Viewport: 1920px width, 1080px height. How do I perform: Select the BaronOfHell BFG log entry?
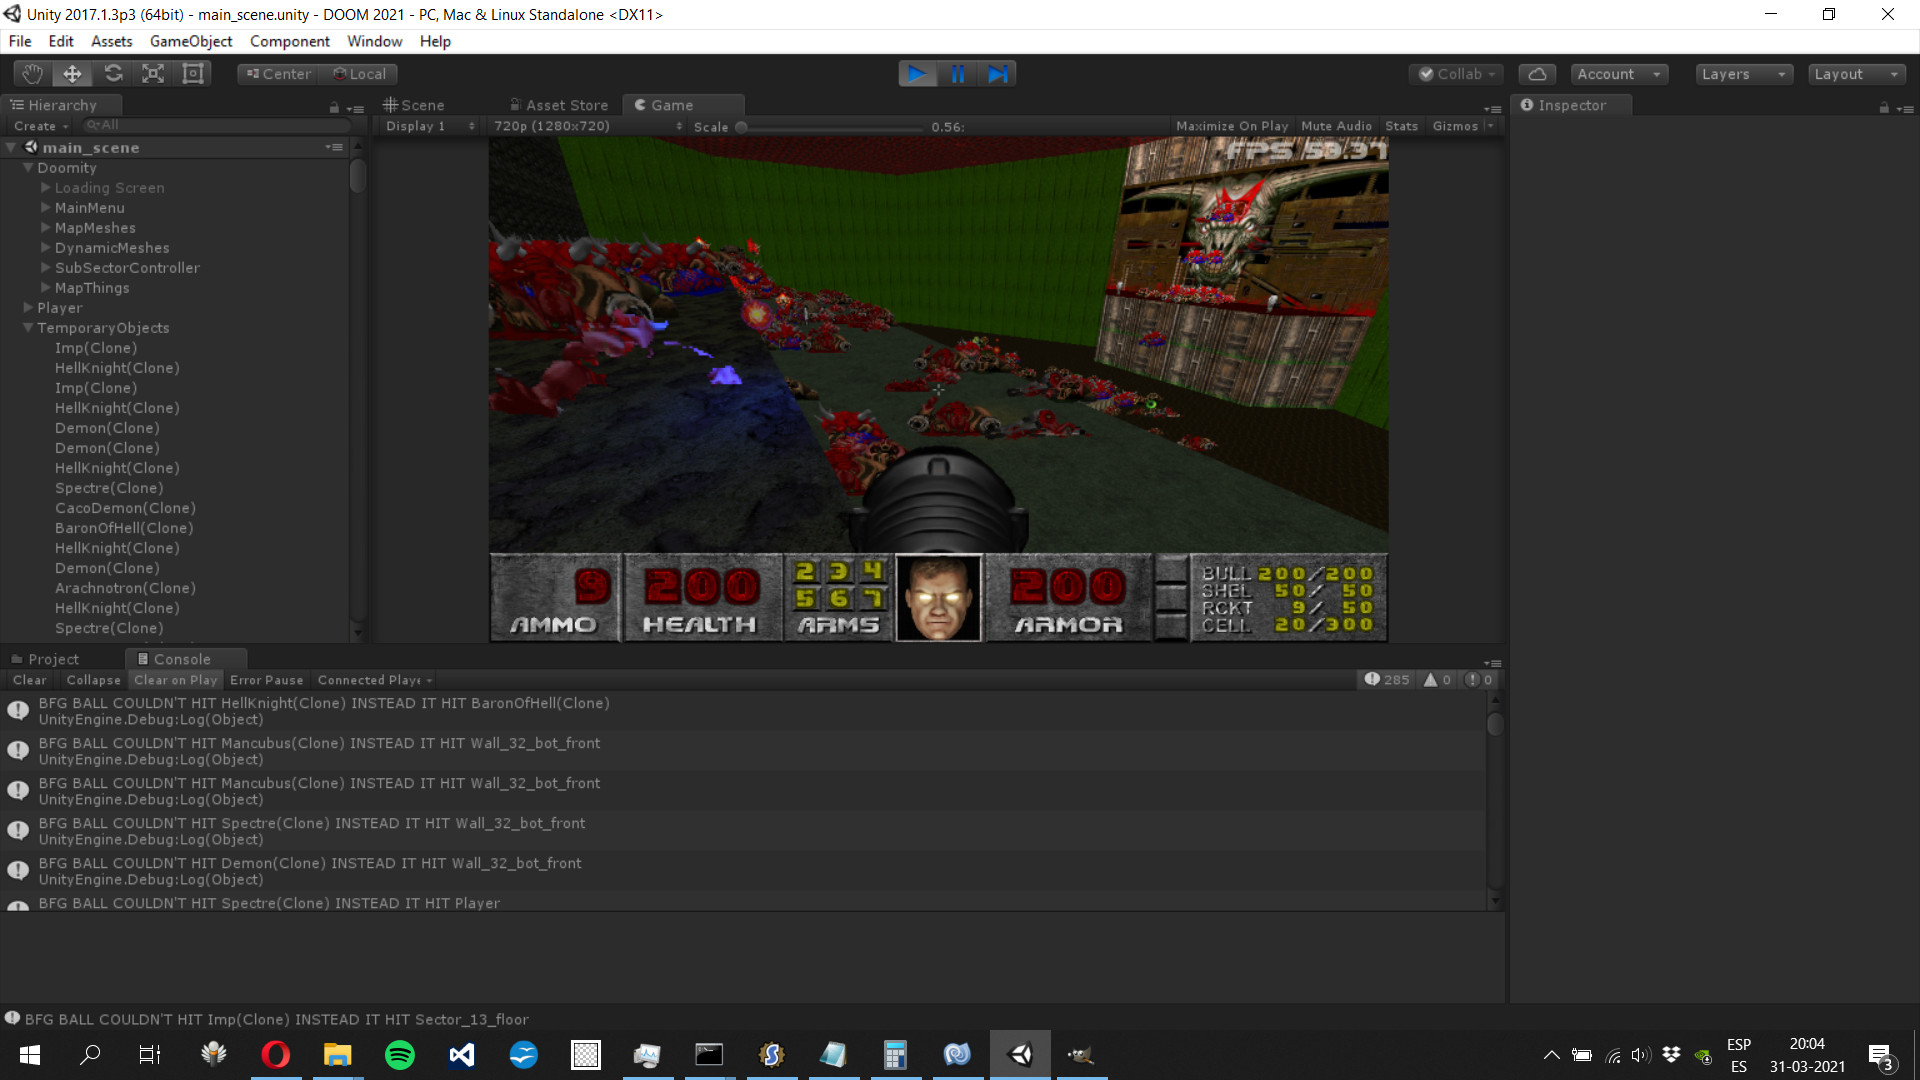point(743,711)
